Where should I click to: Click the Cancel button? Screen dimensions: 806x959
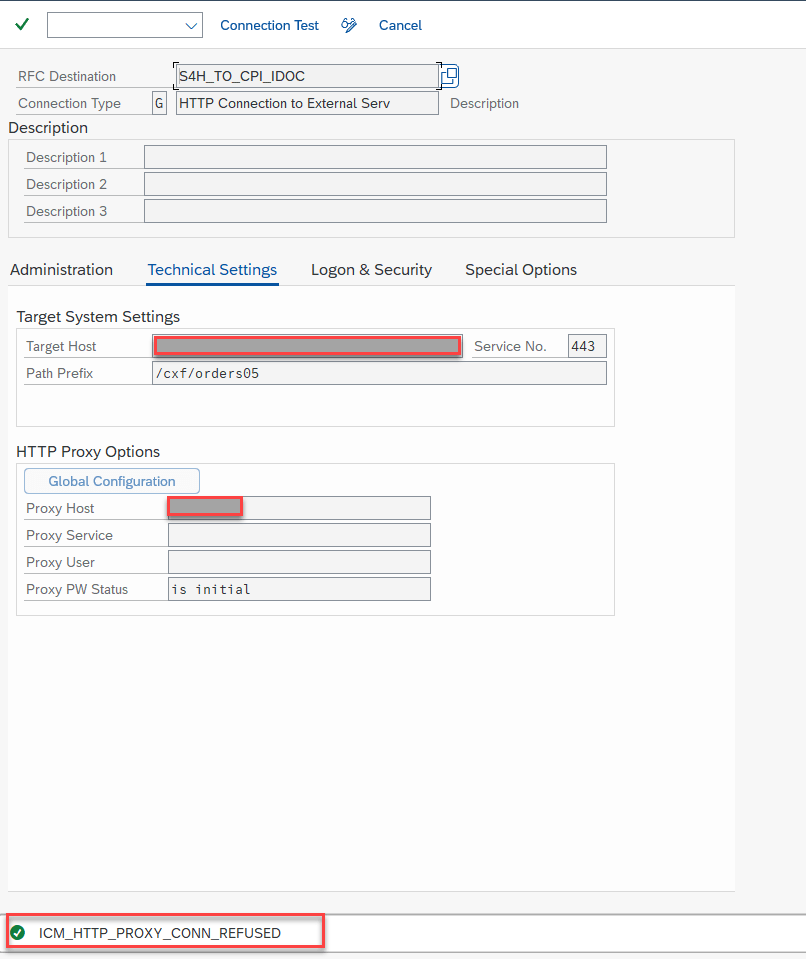[400, 25]
